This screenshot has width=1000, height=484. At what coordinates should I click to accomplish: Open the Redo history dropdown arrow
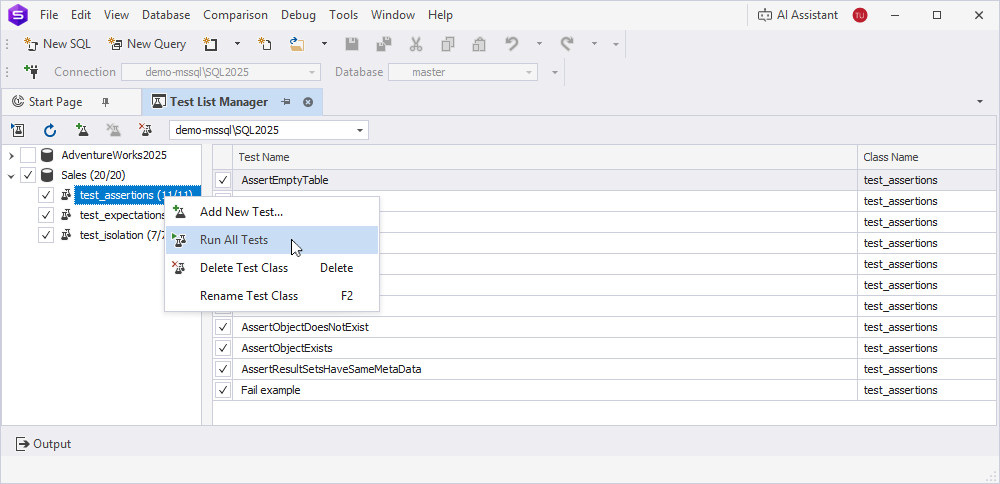[x=594, y=44]
